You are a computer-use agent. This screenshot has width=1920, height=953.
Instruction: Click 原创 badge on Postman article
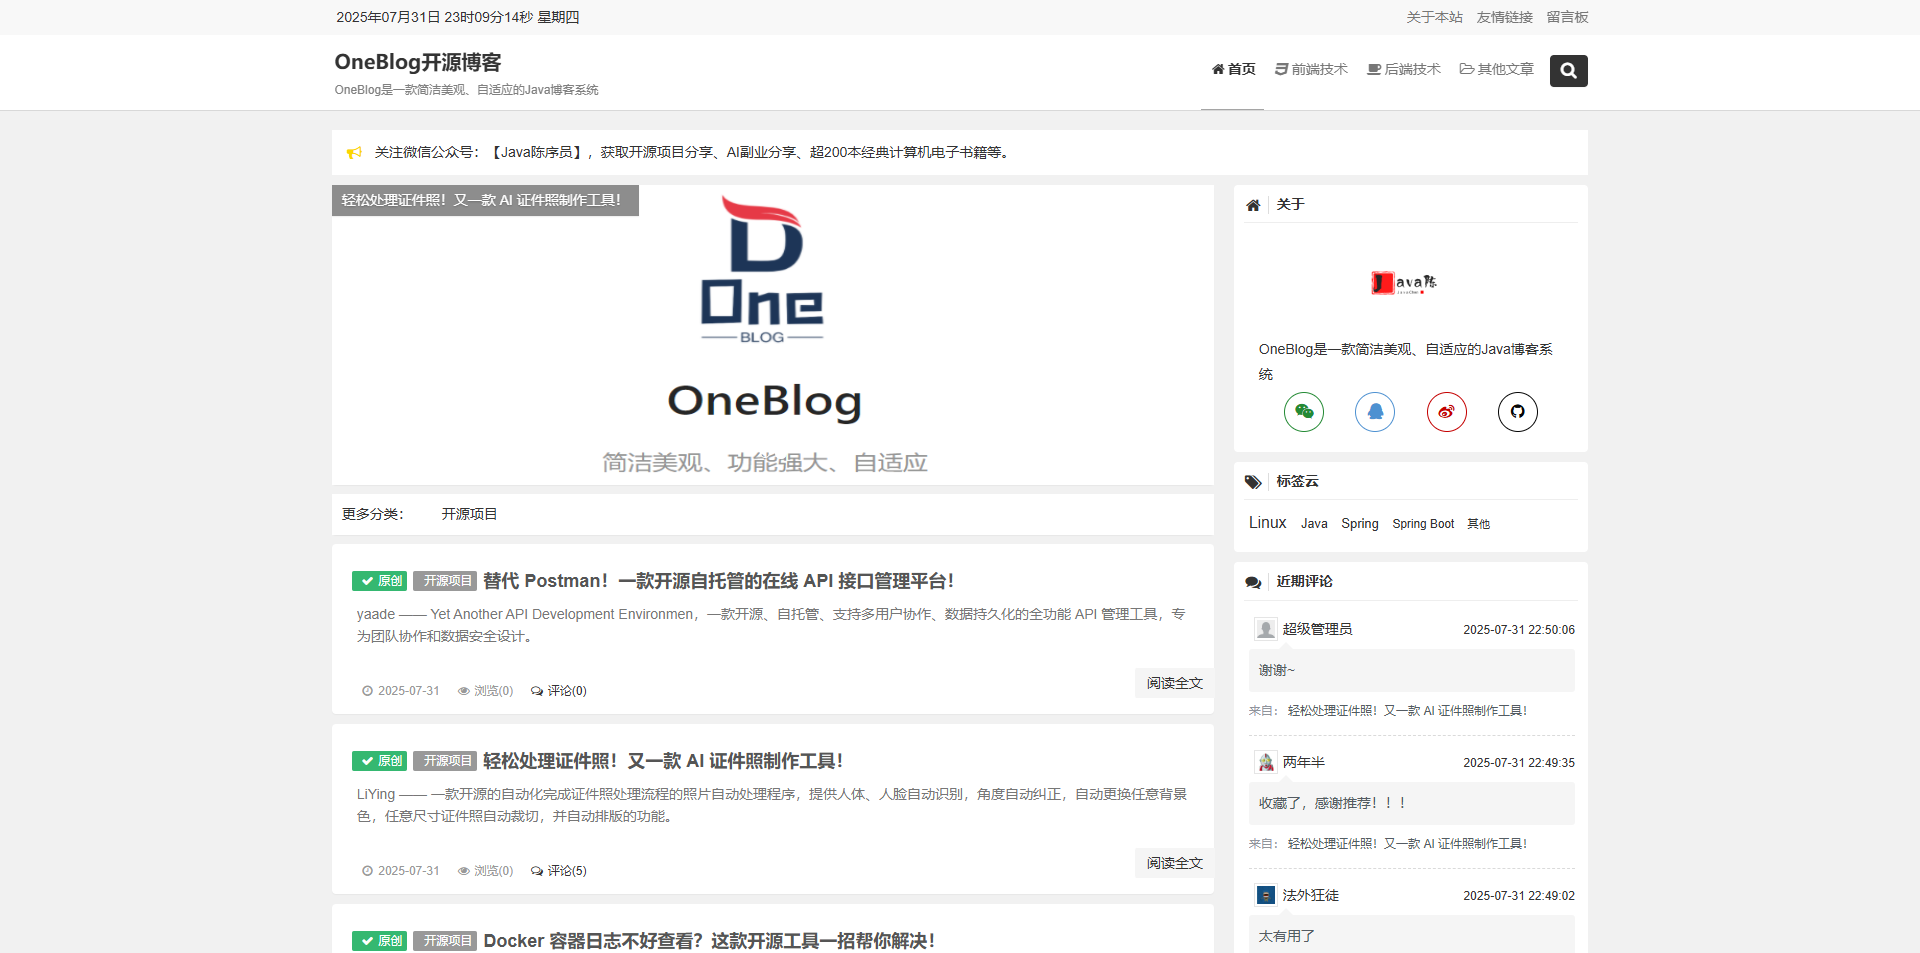point(379,581)
